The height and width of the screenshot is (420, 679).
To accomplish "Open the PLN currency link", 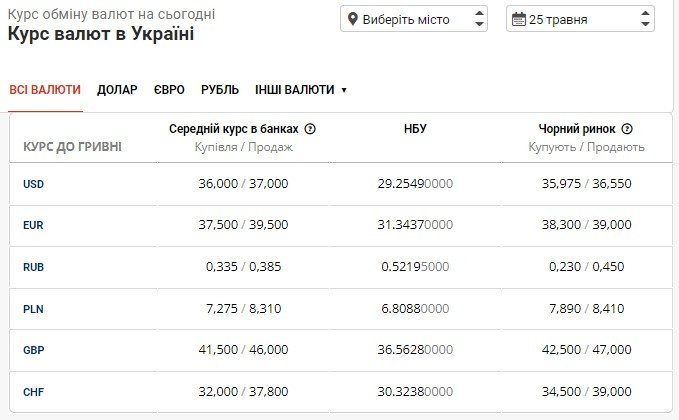I will (x=34, y=309).
